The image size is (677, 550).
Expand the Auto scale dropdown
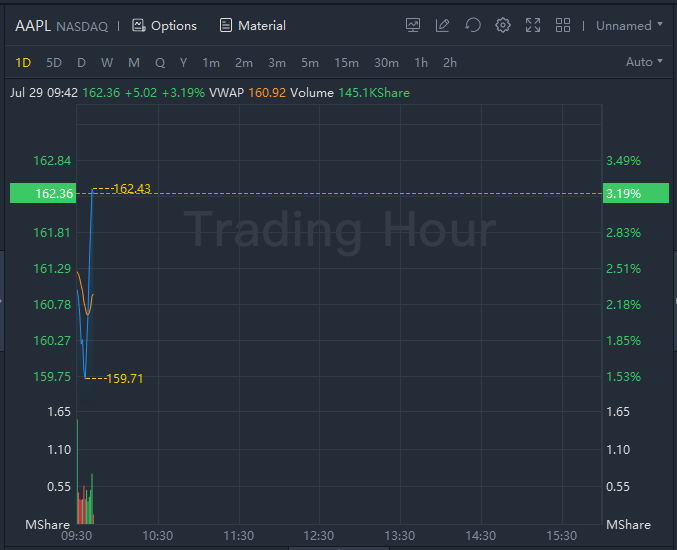coord(644,62)
